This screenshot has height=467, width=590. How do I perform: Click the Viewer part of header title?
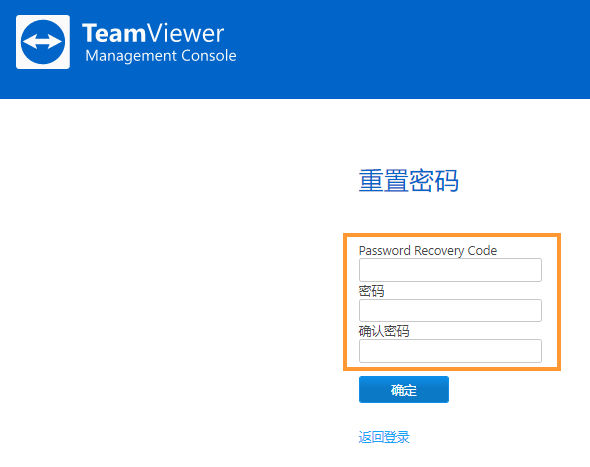tap(186, 33)
